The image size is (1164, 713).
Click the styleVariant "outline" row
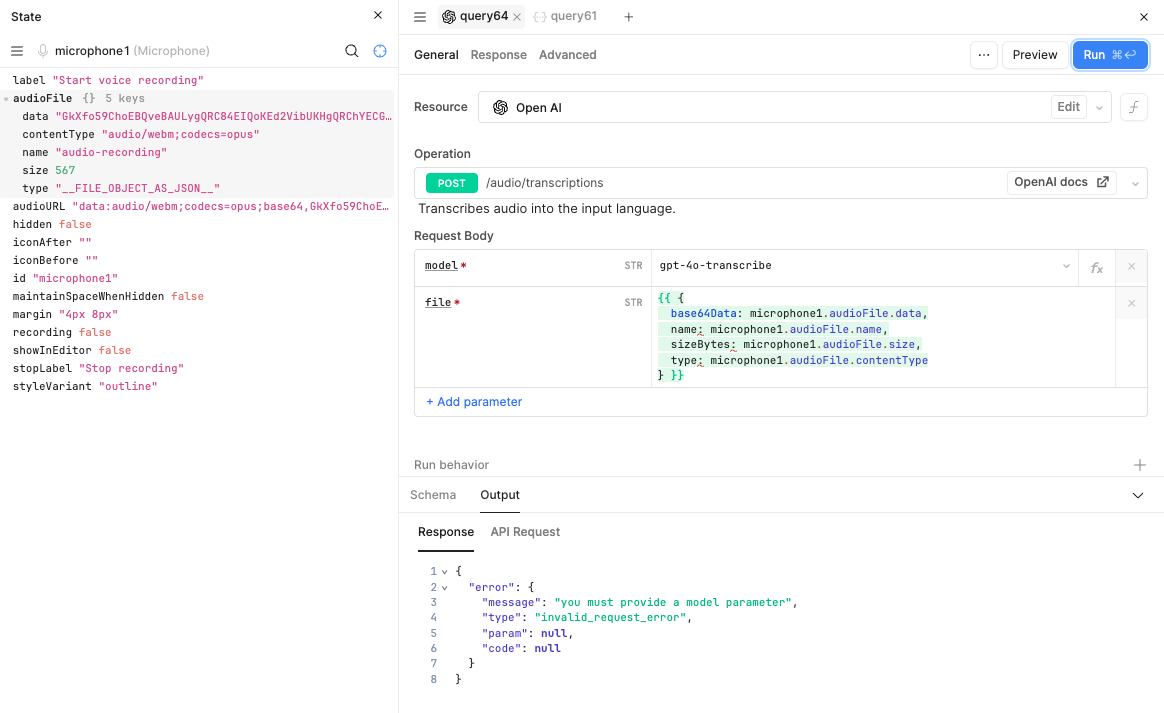tap(197, 386)
